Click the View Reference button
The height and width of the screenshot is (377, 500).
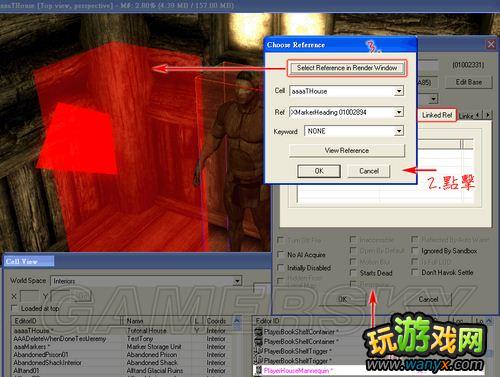tap(347, 151)
